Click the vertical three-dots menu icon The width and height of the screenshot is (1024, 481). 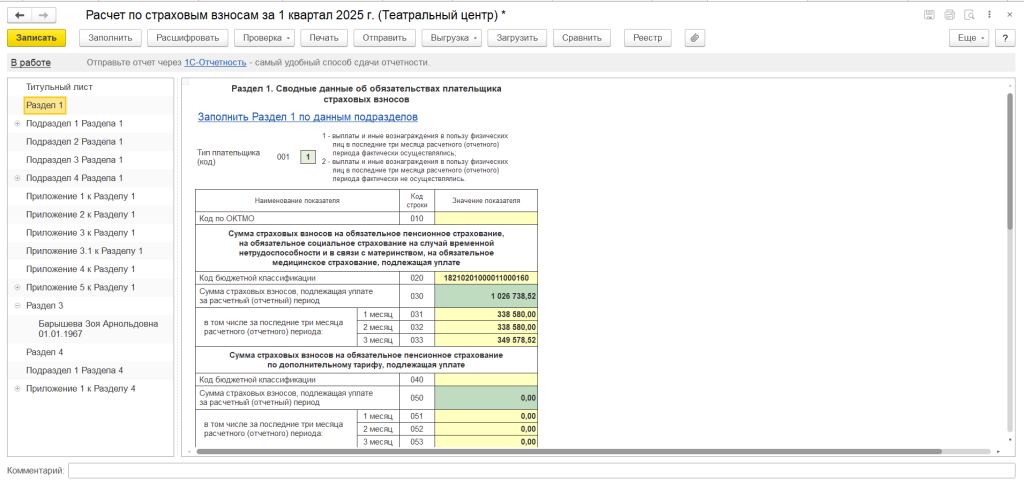(989, 16)
